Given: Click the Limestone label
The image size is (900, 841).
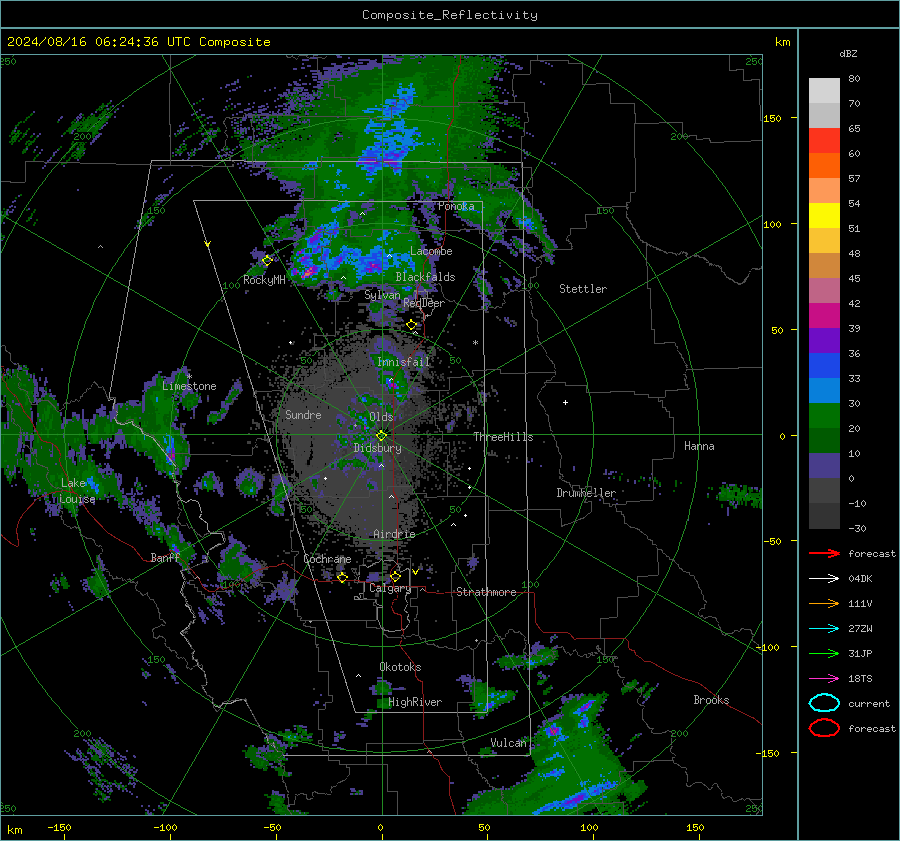Looking at the screenshot, I should (189, 386).
